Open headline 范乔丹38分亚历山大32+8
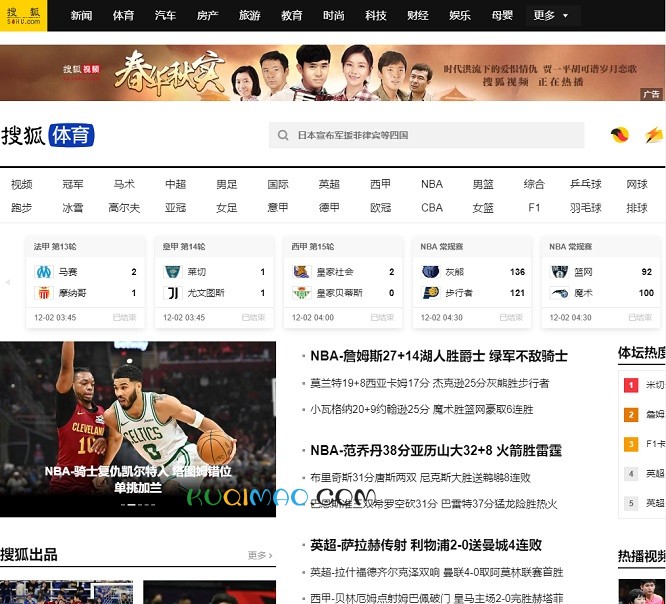 [x=436, y=450]
